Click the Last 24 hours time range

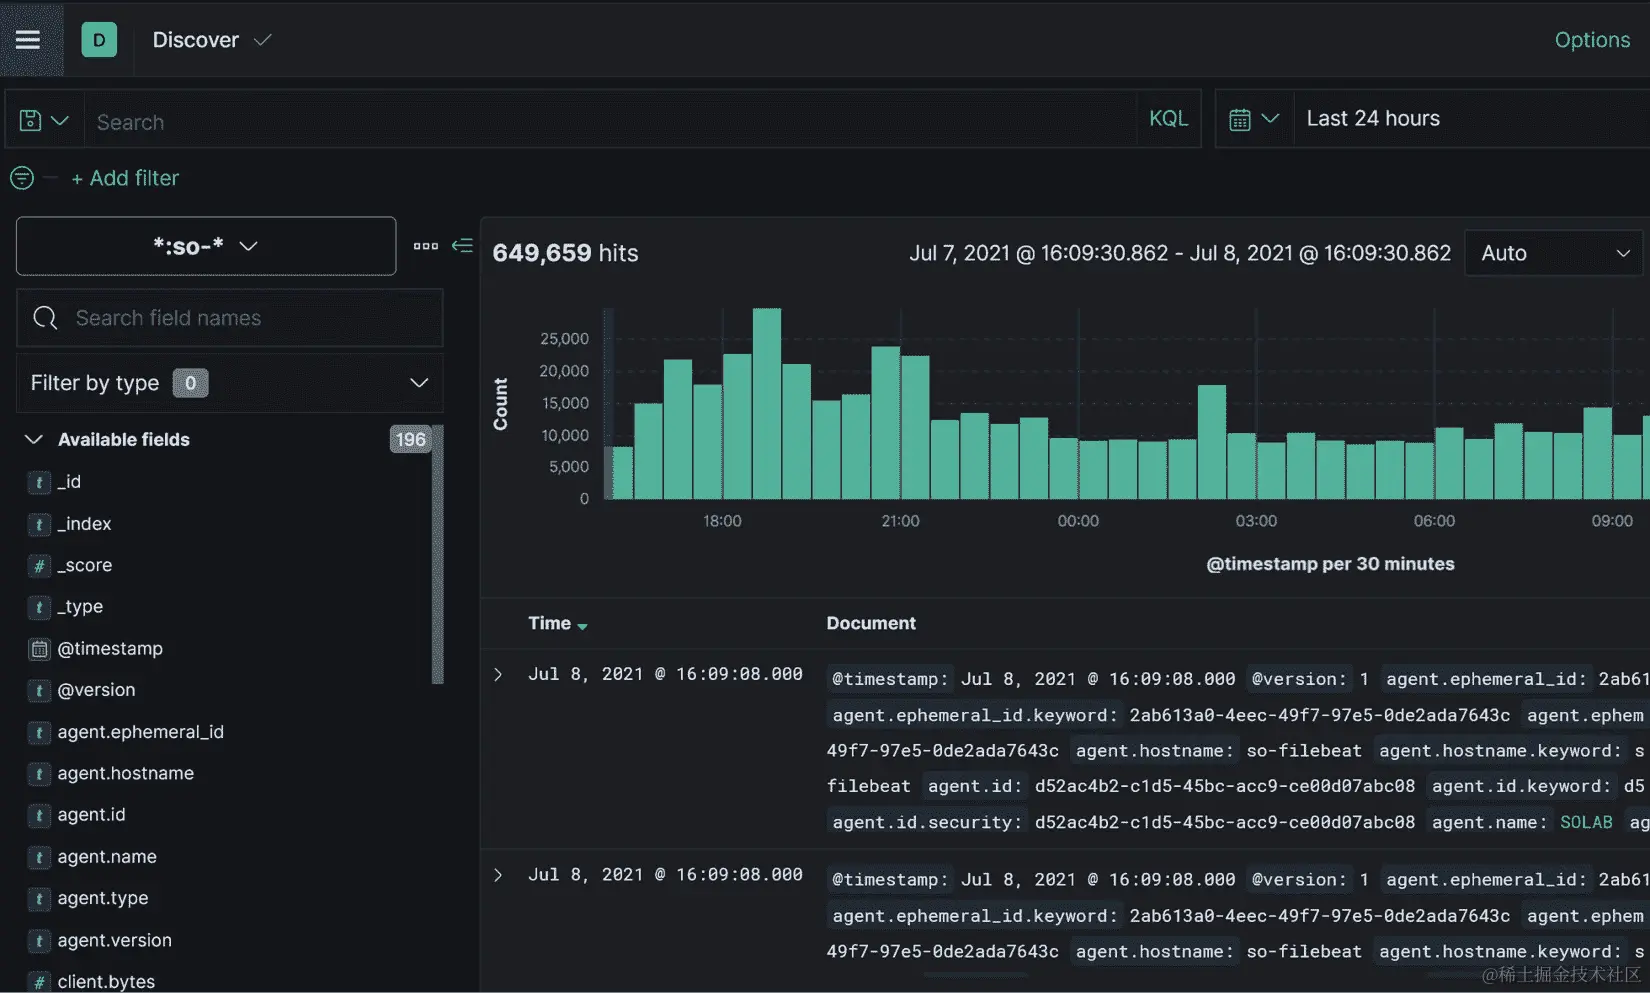(1373, 119)
